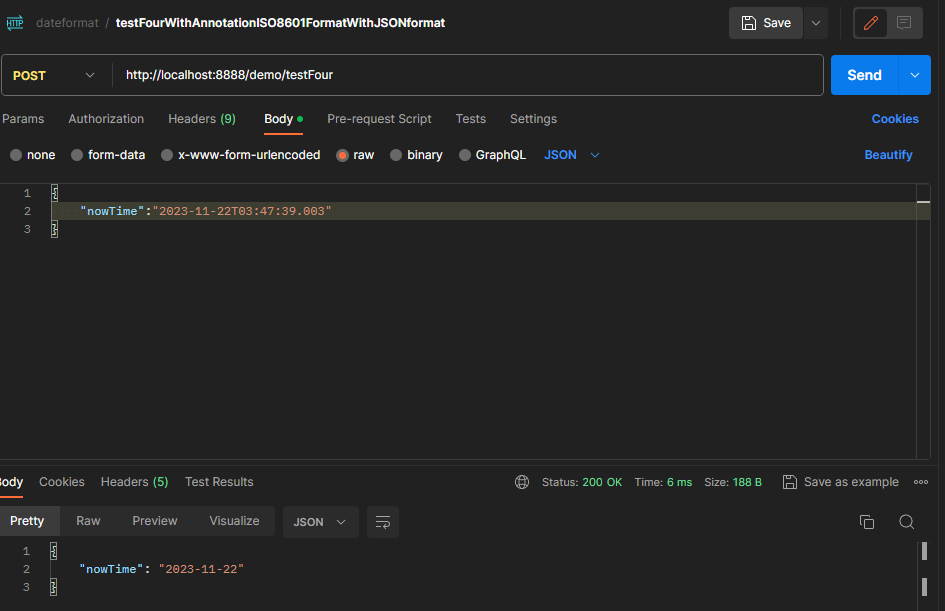This screenshot has height=611, width=945.
Task: Select the form-data radio option
Action: click(77, 155)
